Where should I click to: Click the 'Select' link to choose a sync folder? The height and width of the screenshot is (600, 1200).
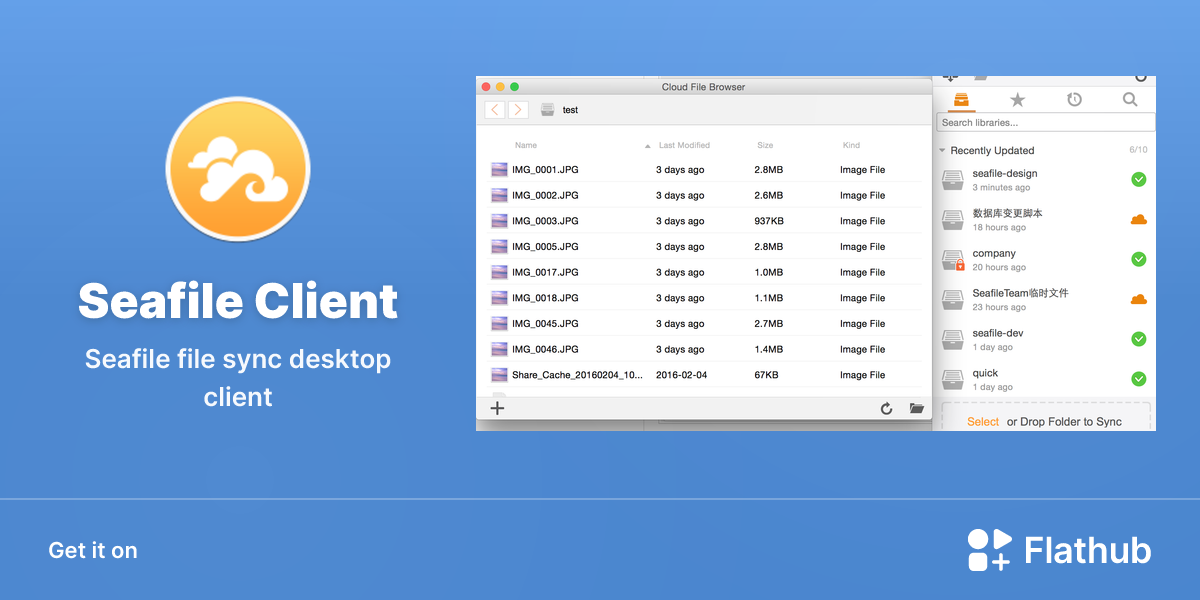[983, 422]
